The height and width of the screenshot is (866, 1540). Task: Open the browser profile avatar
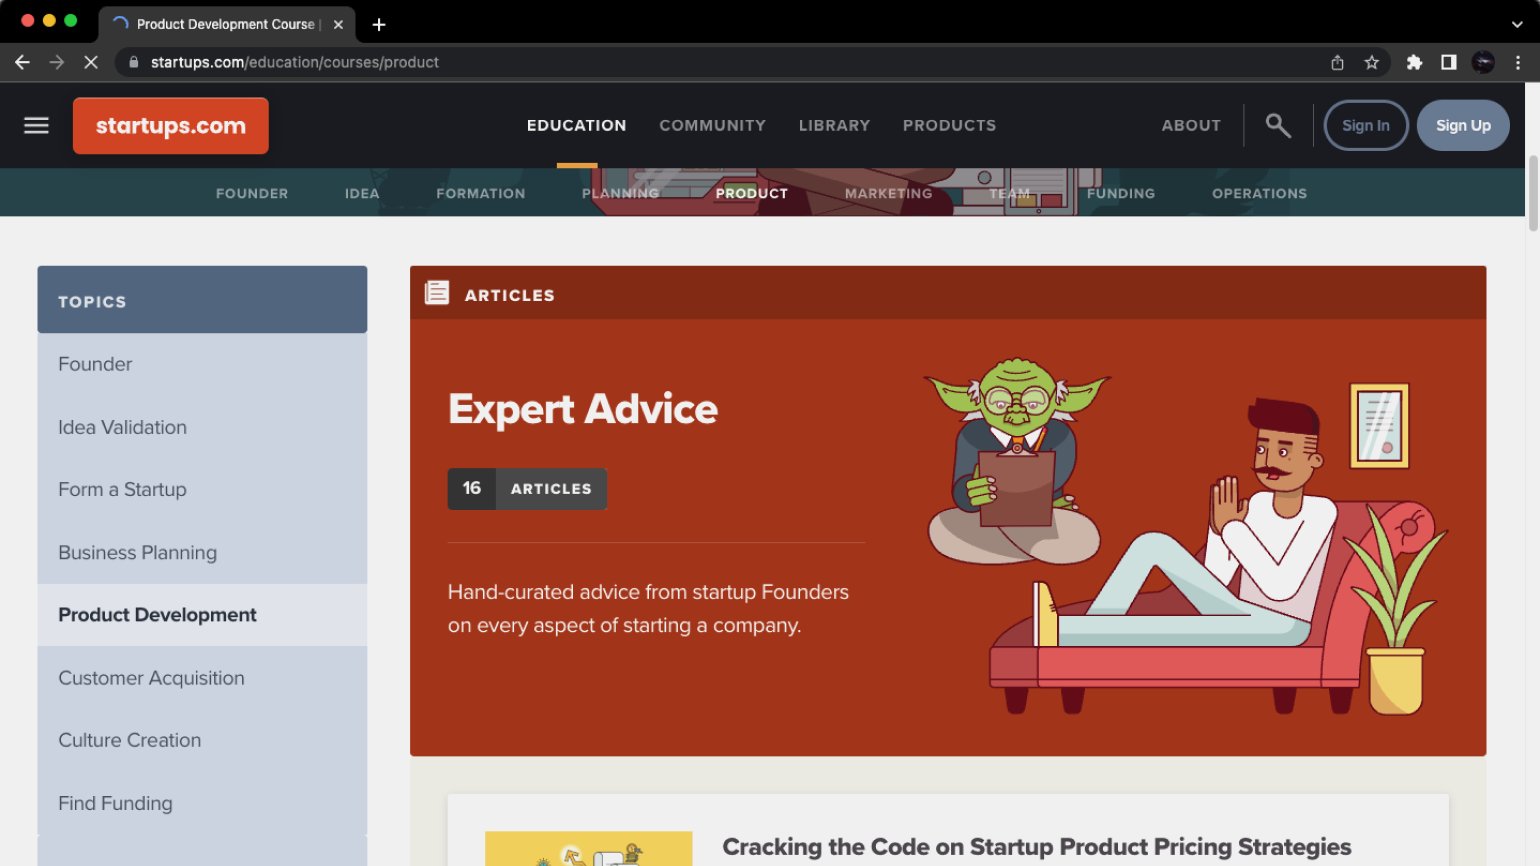coord(1483,62)
